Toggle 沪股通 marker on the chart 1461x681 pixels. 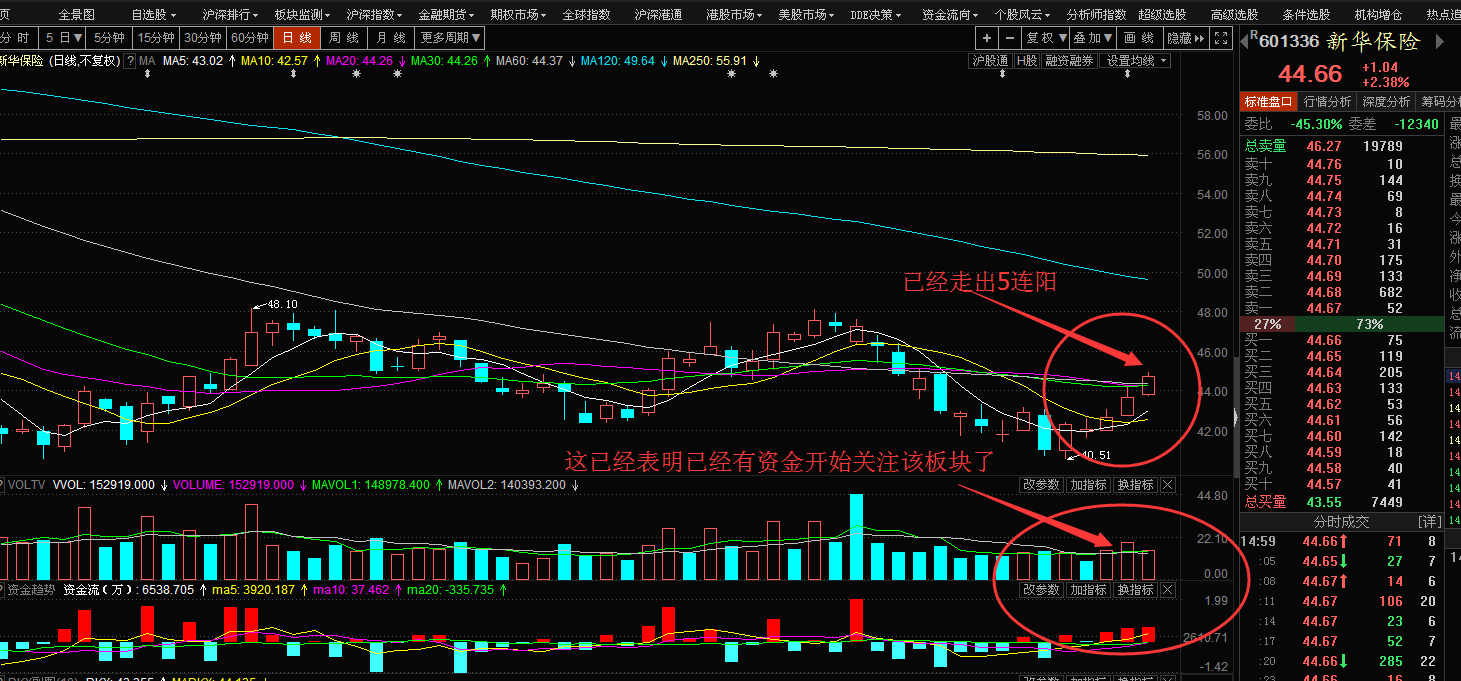pos(990,61)
